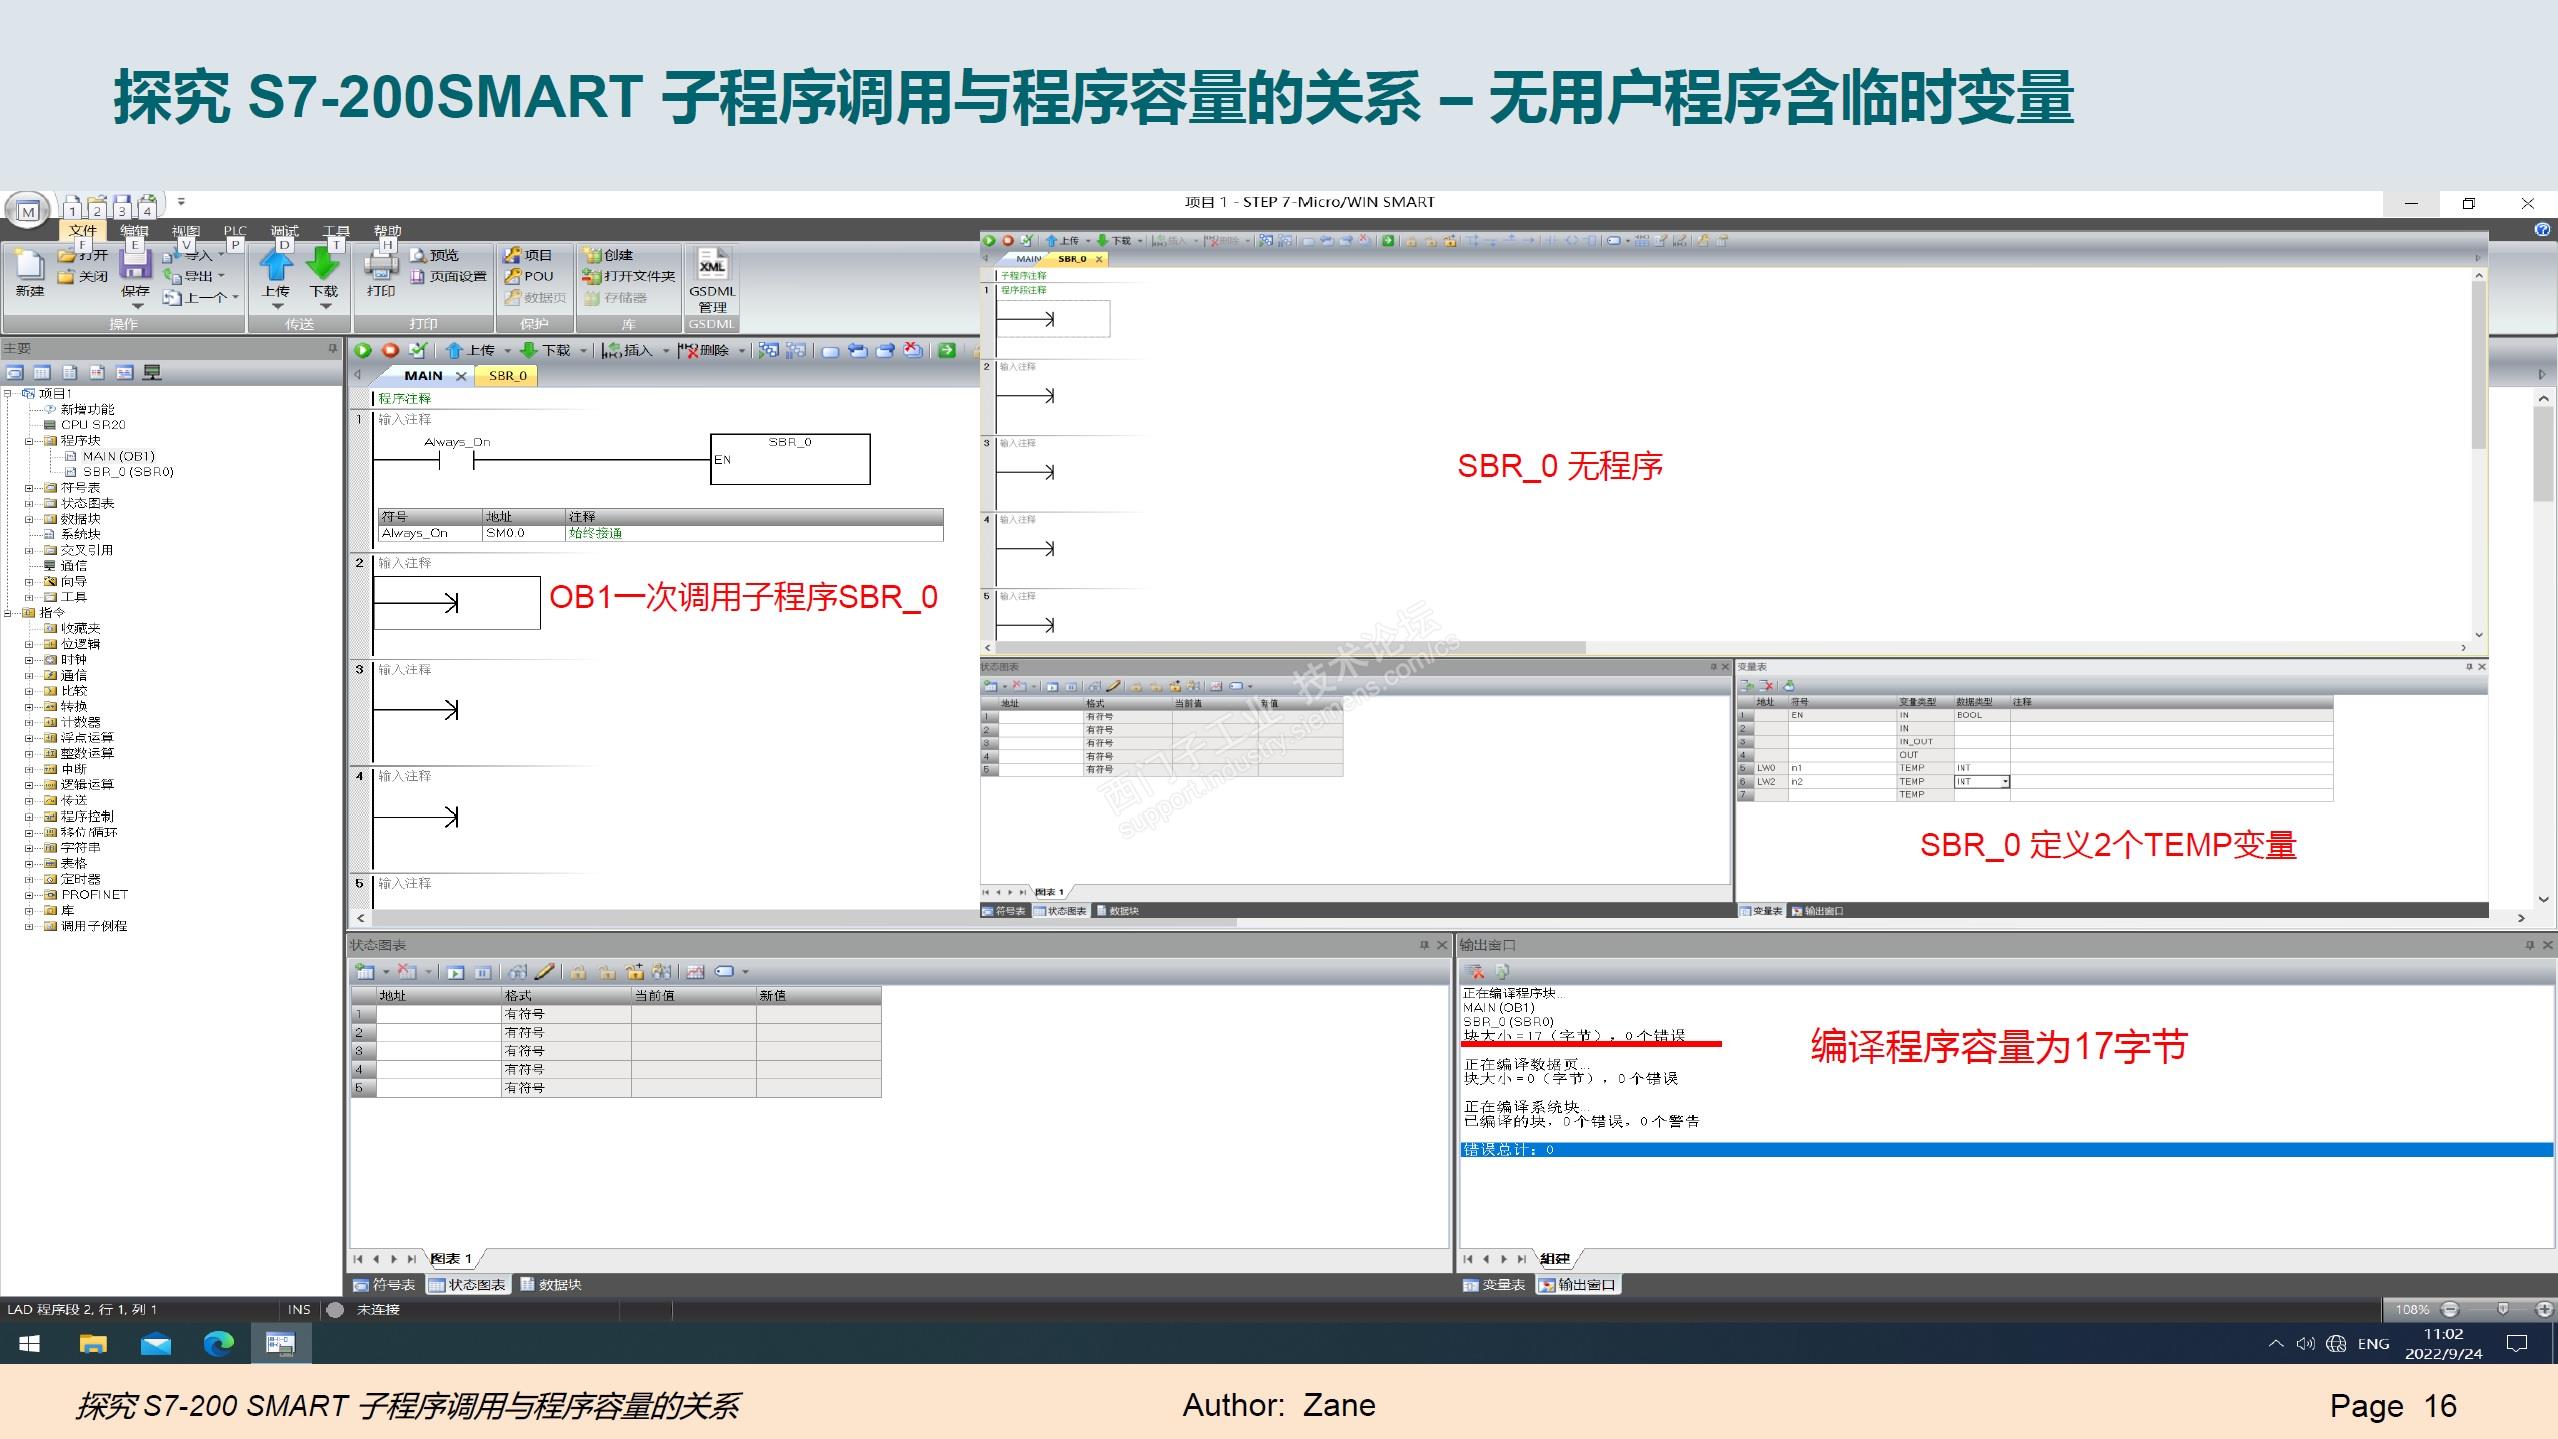Viewport: 2558px width, 1439px height.
Task: Click the 打印 printer icon in ribbon
Action: coord(380,267)
